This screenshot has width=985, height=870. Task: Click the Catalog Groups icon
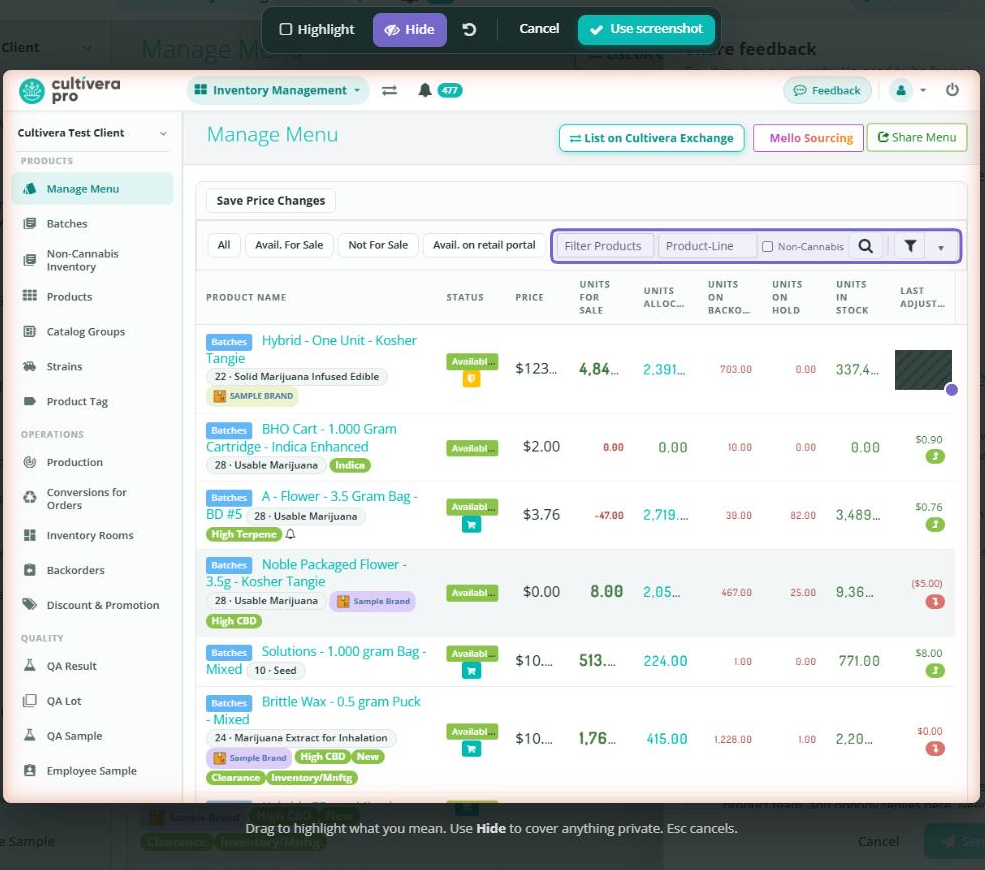click(x=30, y=331)
